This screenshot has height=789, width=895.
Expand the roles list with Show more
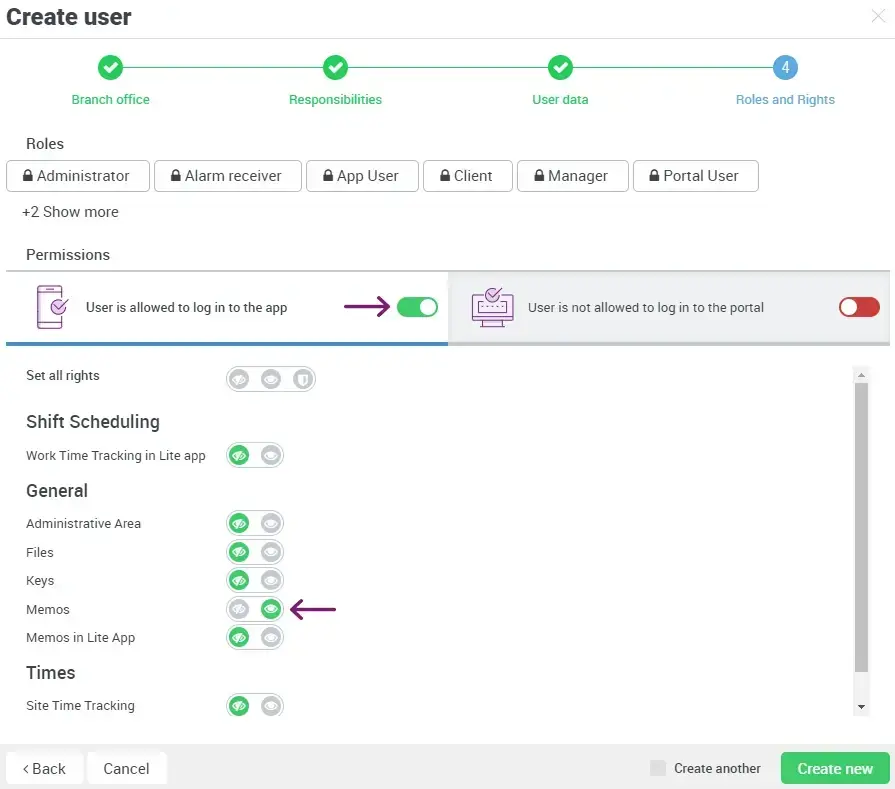pos(70,212)
